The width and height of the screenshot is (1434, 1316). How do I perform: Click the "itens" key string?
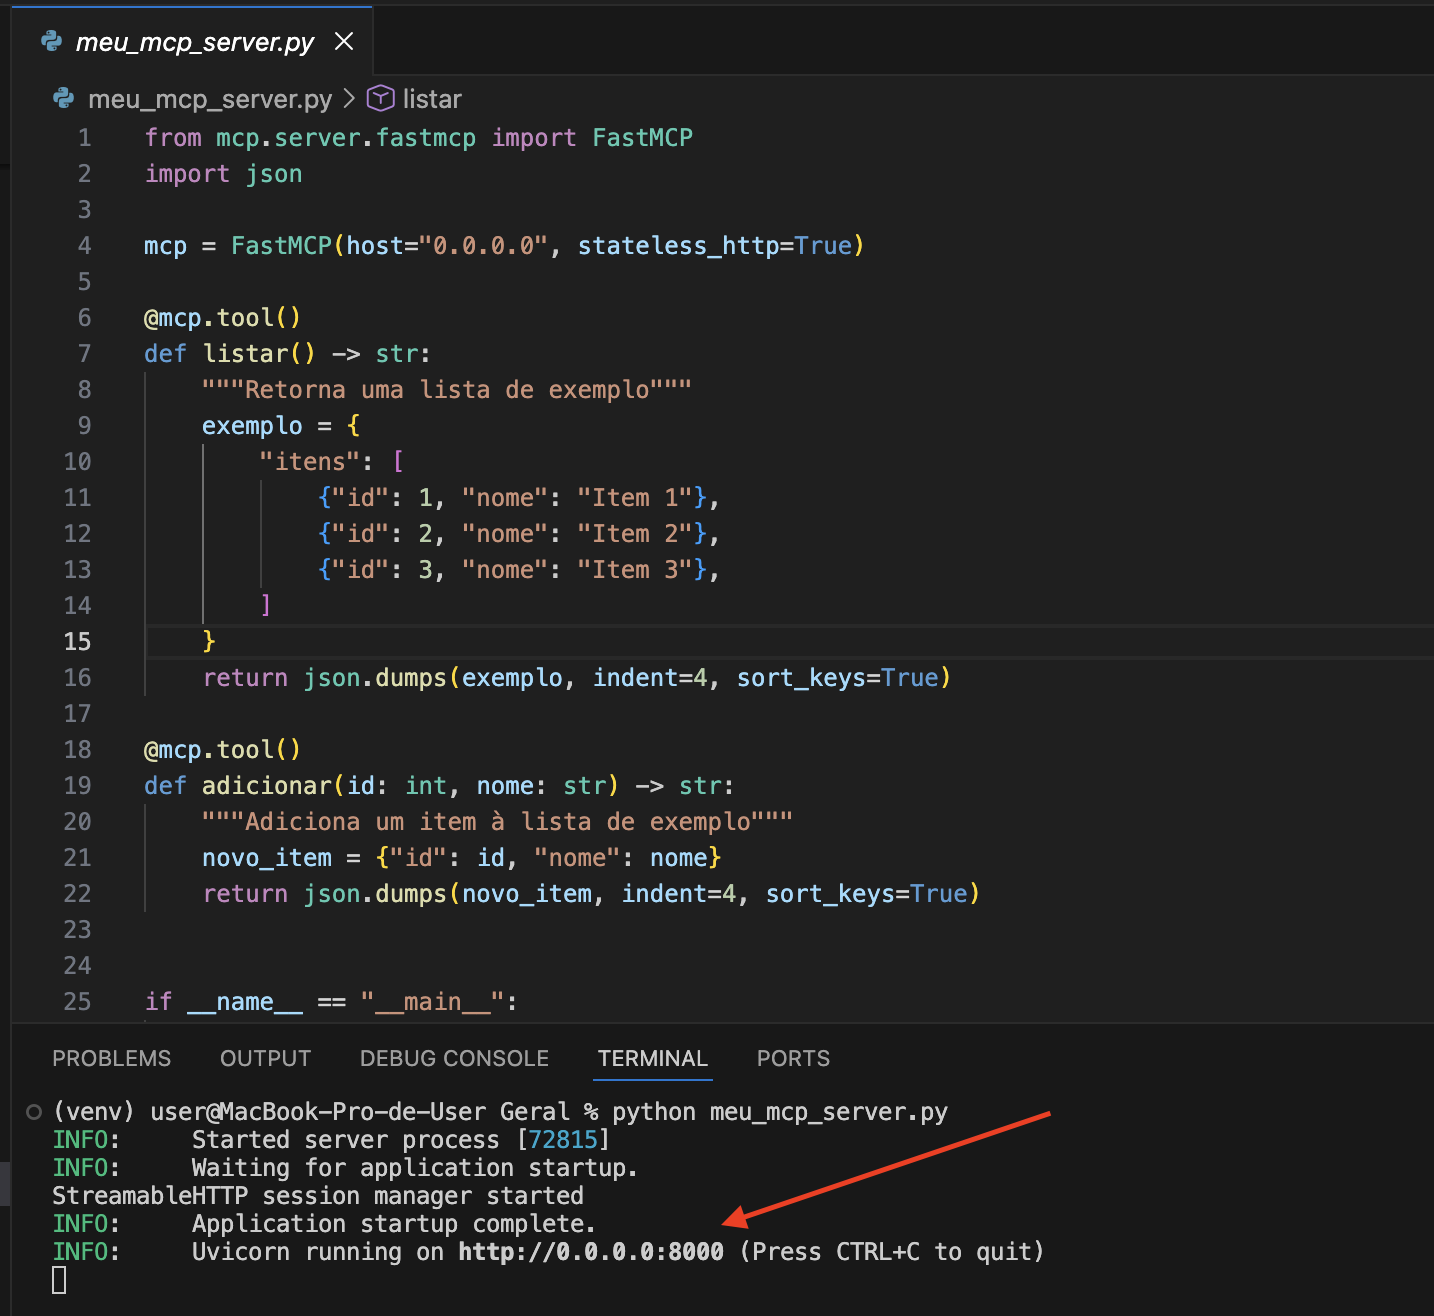[x=310, y=462]
